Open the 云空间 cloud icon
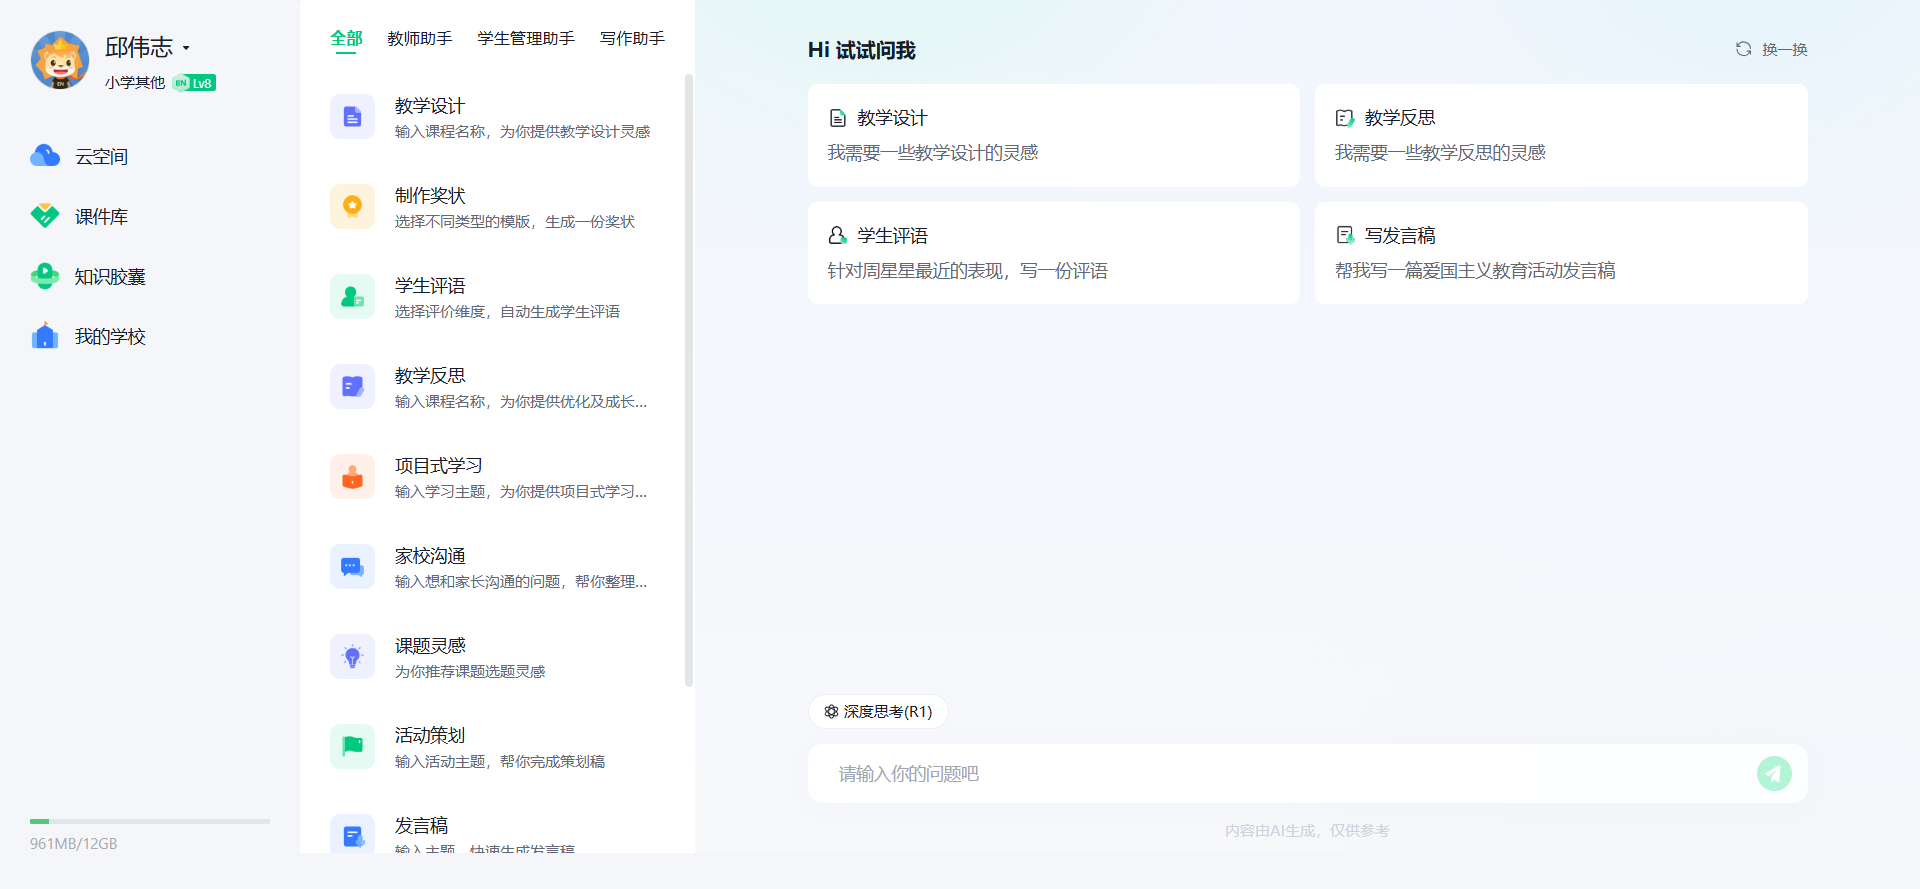Screen dimensions: 1920x889 [45, 156]
